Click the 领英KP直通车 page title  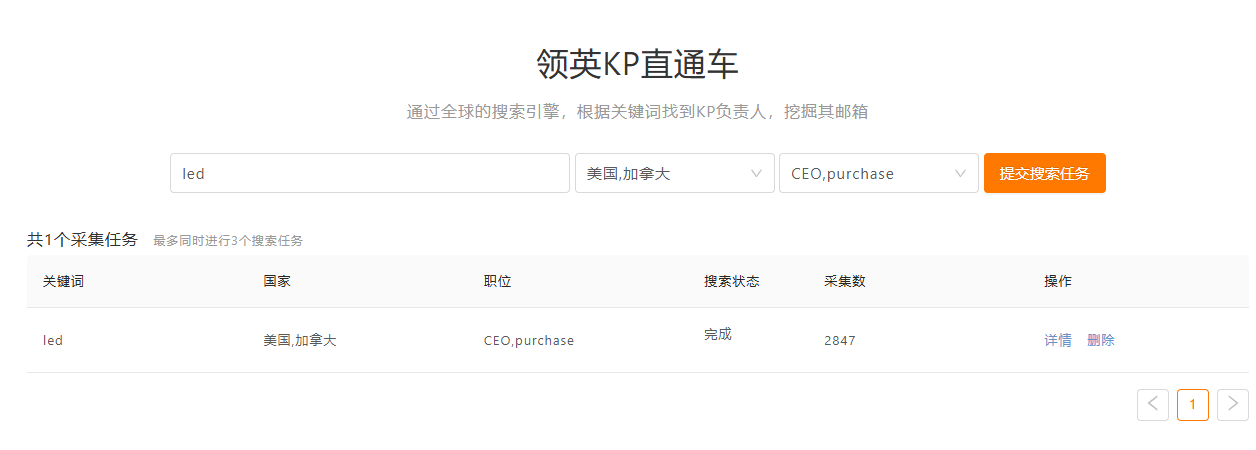pos(637,64)
